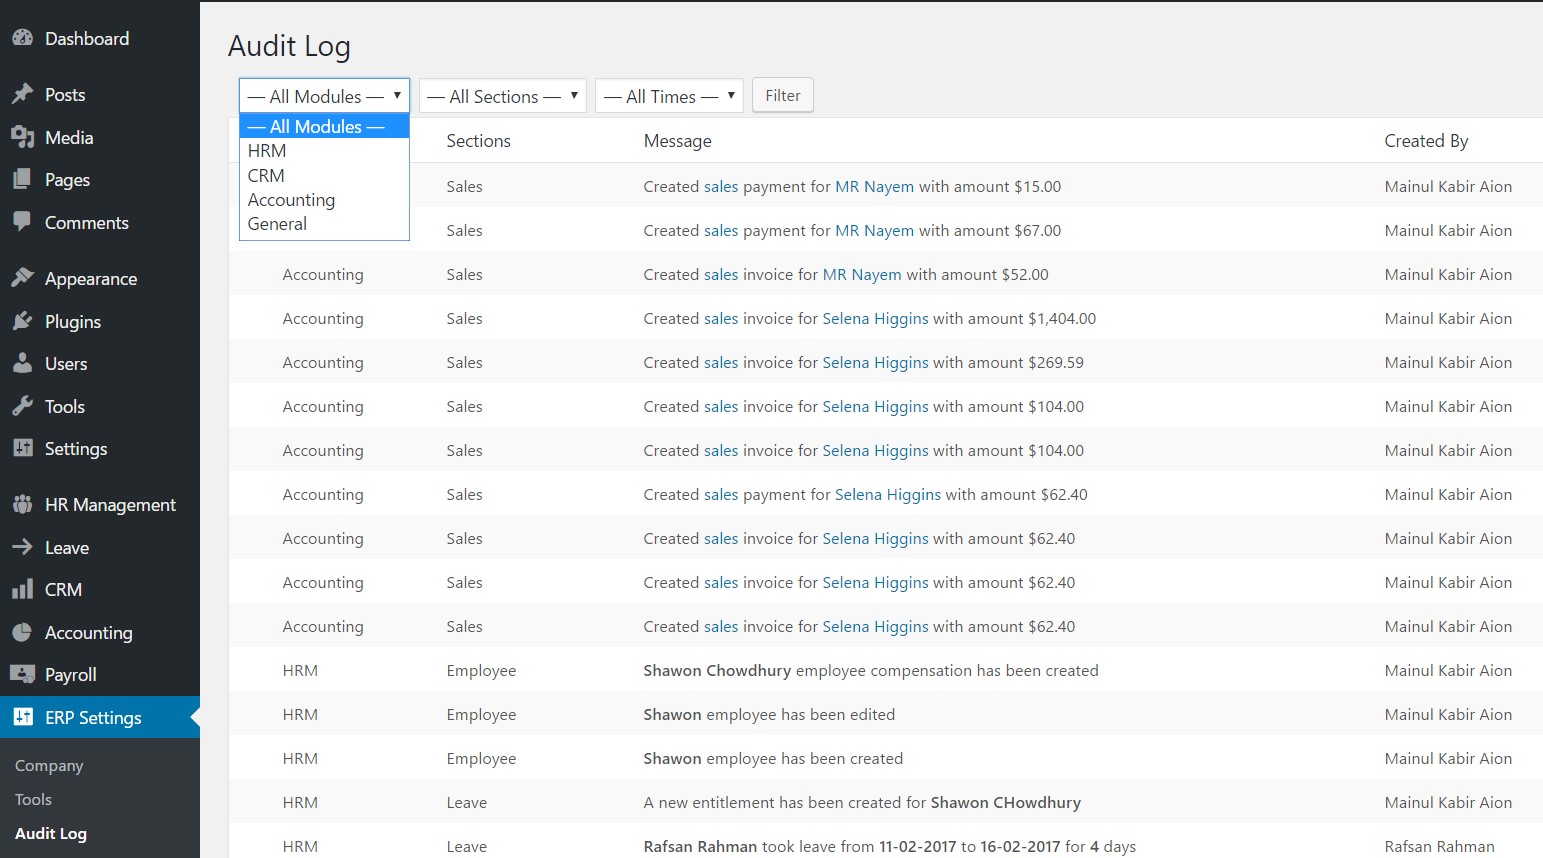This screenshot has width=1543, height=858.
Task: Open the Media menu label
Action: (x=69, y=137)
